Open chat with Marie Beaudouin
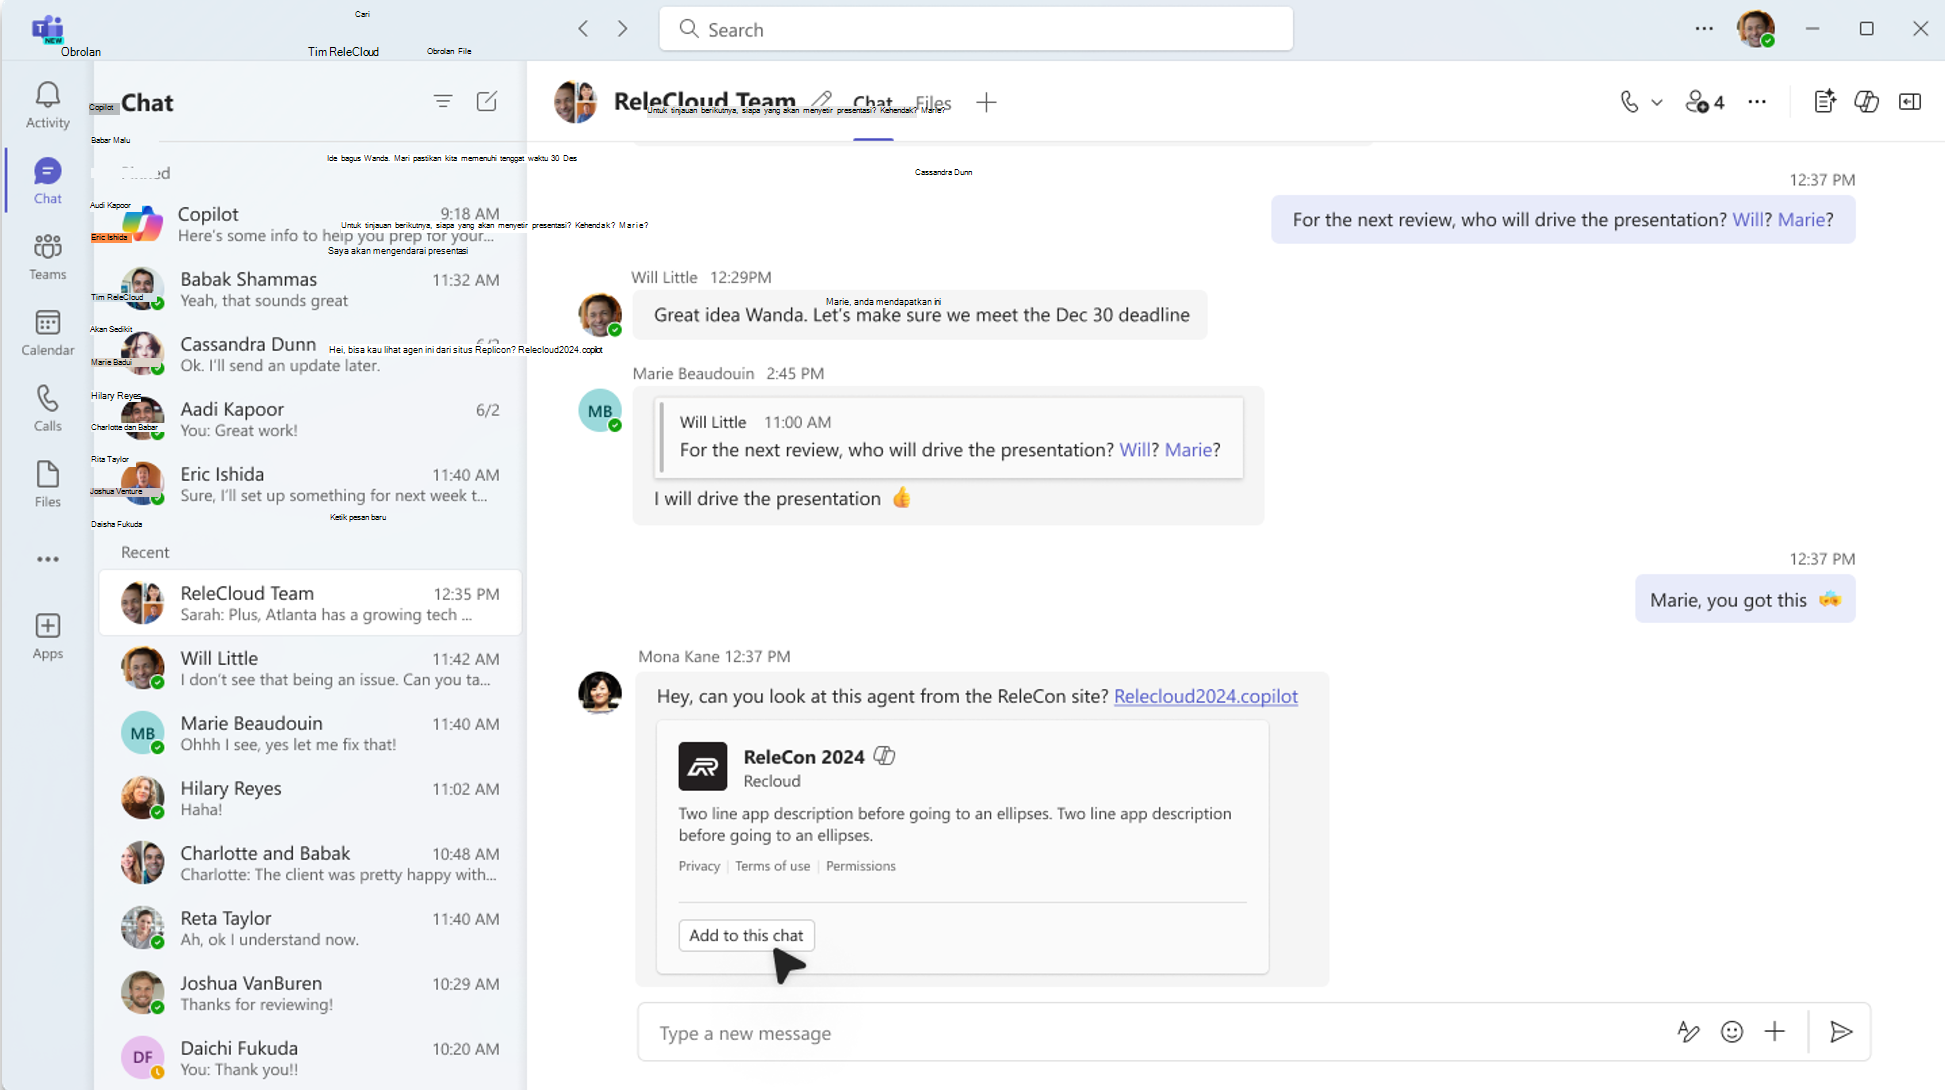This screenshot has height=1090, width=1945. point(310,733)
